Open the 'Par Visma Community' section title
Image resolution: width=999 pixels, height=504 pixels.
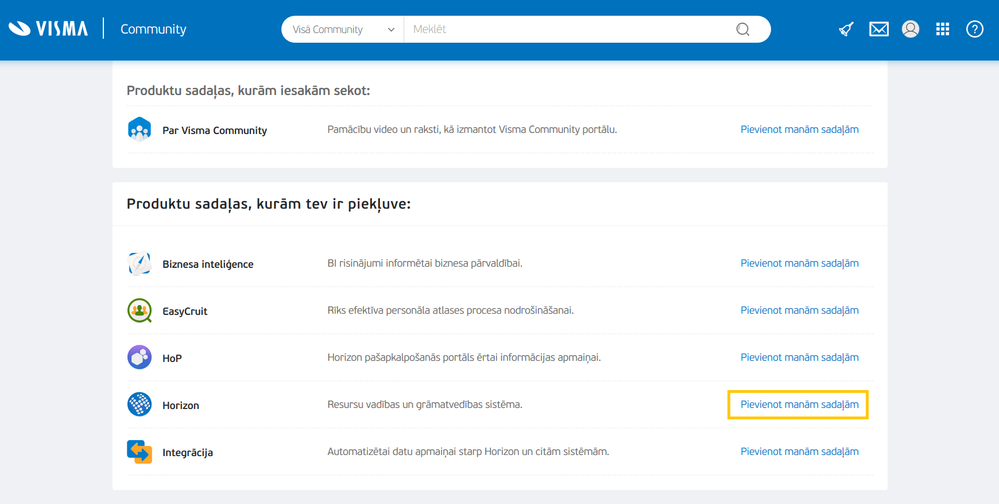[x=215, y=131]
